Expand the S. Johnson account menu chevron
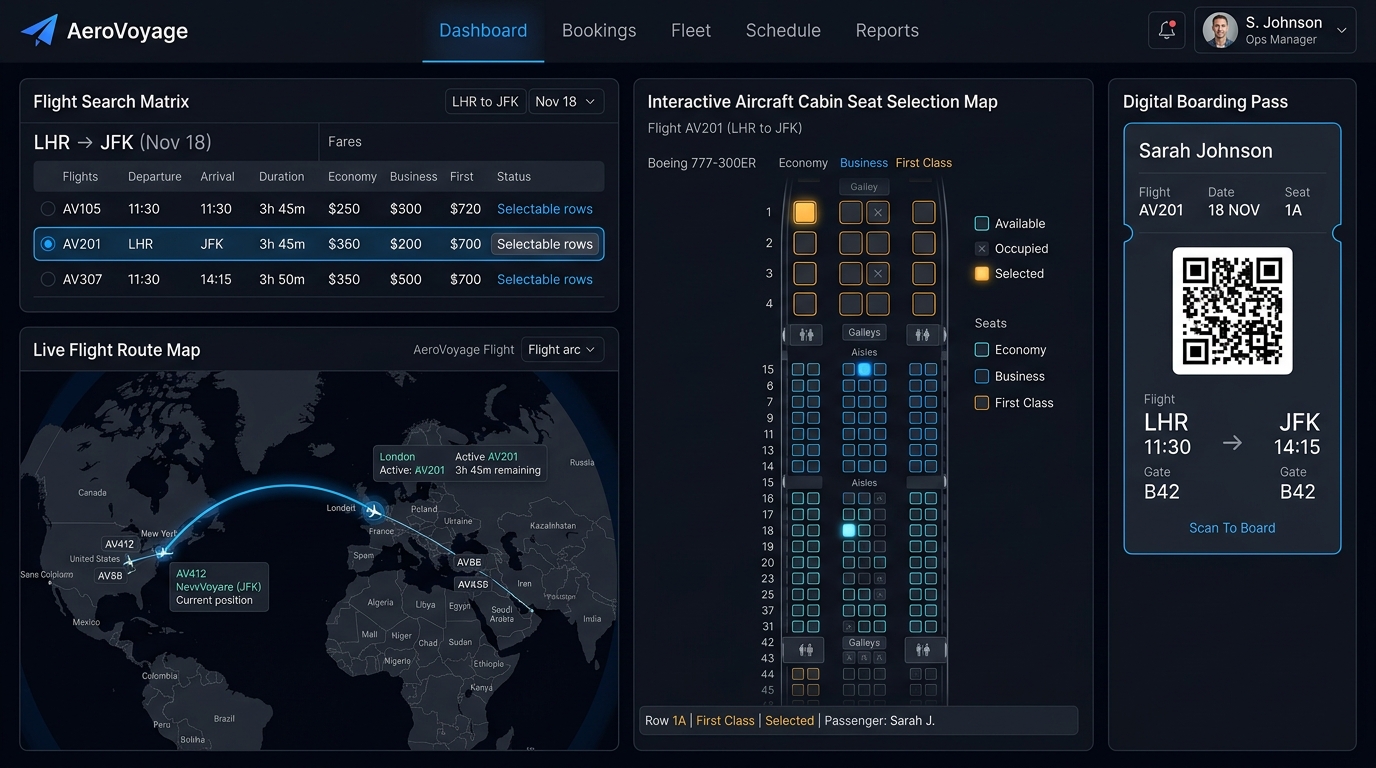This screenshot has height=768, width=1376. (1342, 31)
